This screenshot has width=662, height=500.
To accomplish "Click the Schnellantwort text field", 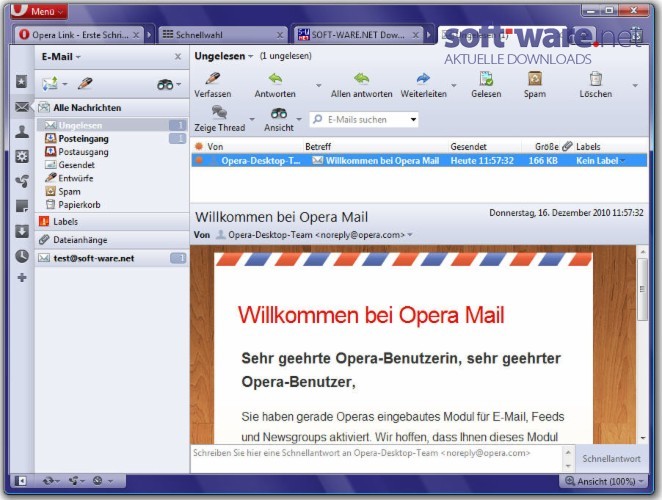I will coord(377,458).
